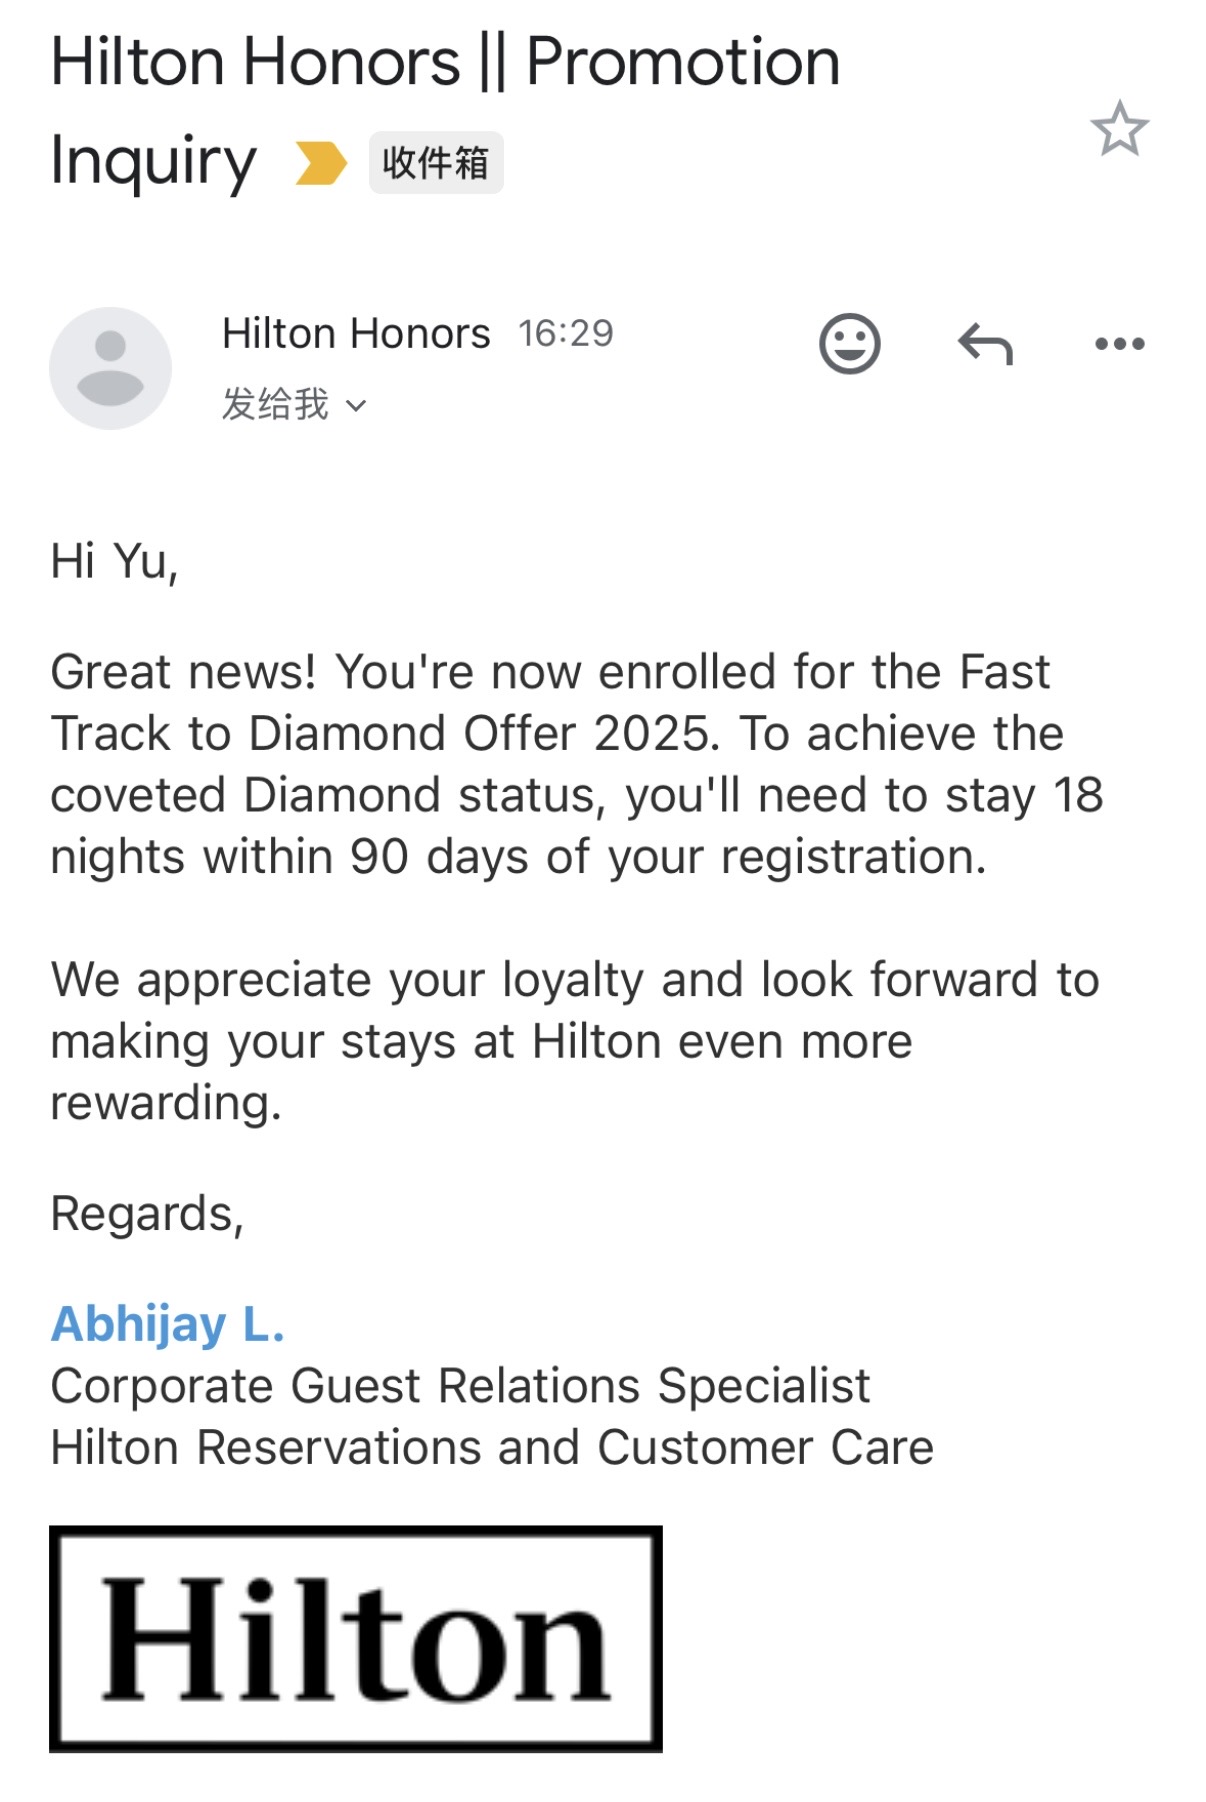Open the three-dot more options menu
Image resolution: width=1206 pixels, height=1802 pixels.
click(1119, 345)
